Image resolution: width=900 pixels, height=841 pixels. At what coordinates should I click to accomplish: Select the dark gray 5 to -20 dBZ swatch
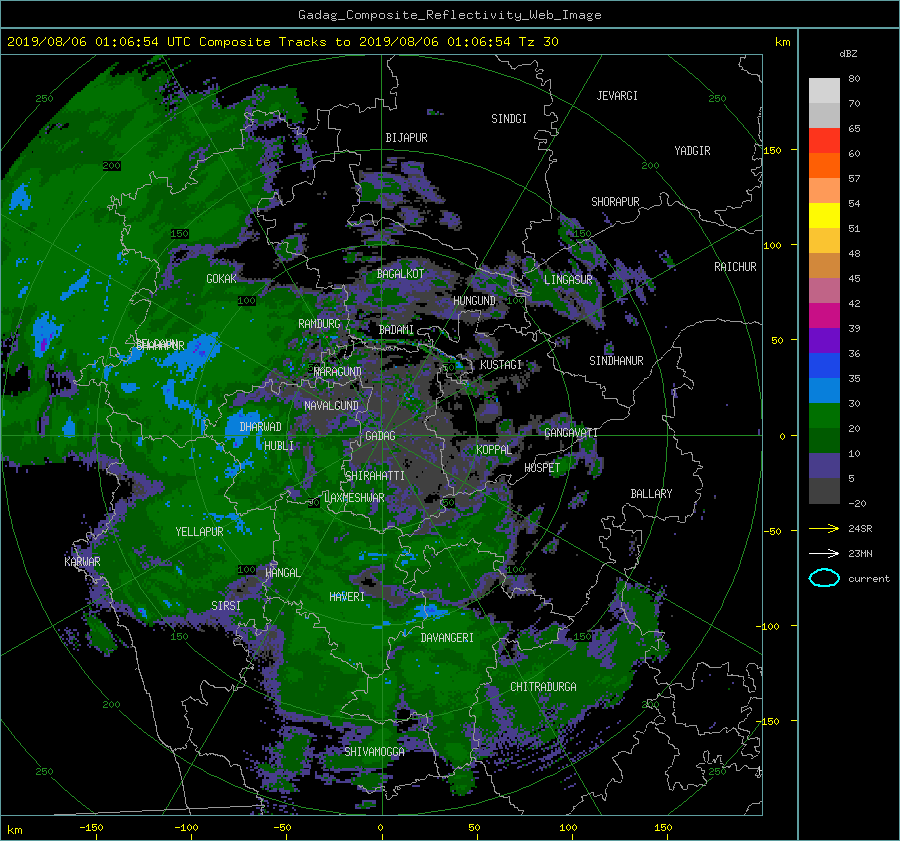pos(824,491)
